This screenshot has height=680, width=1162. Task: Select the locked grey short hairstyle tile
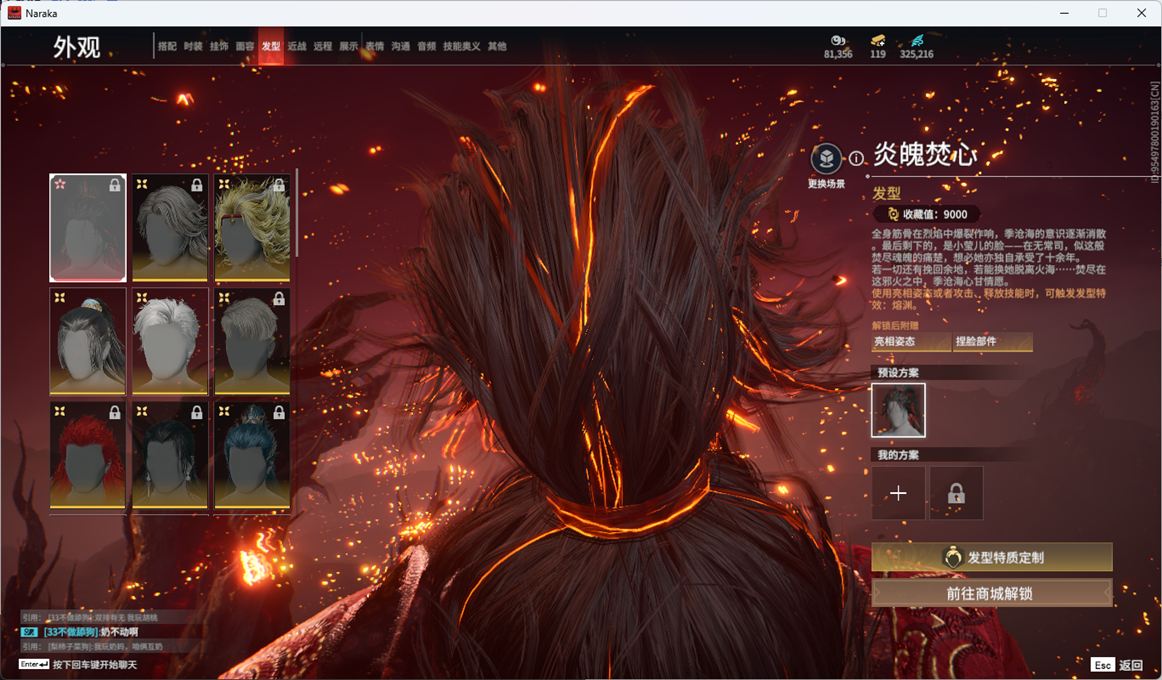252,341
